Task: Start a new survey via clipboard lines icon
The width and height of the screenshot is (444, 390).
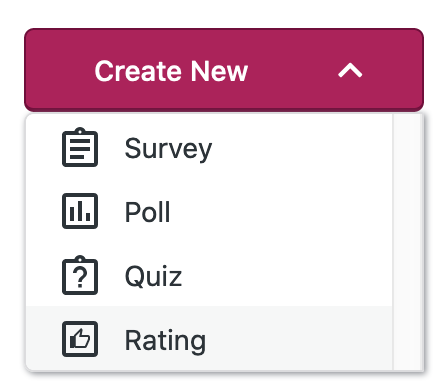Action: point(80,147)
